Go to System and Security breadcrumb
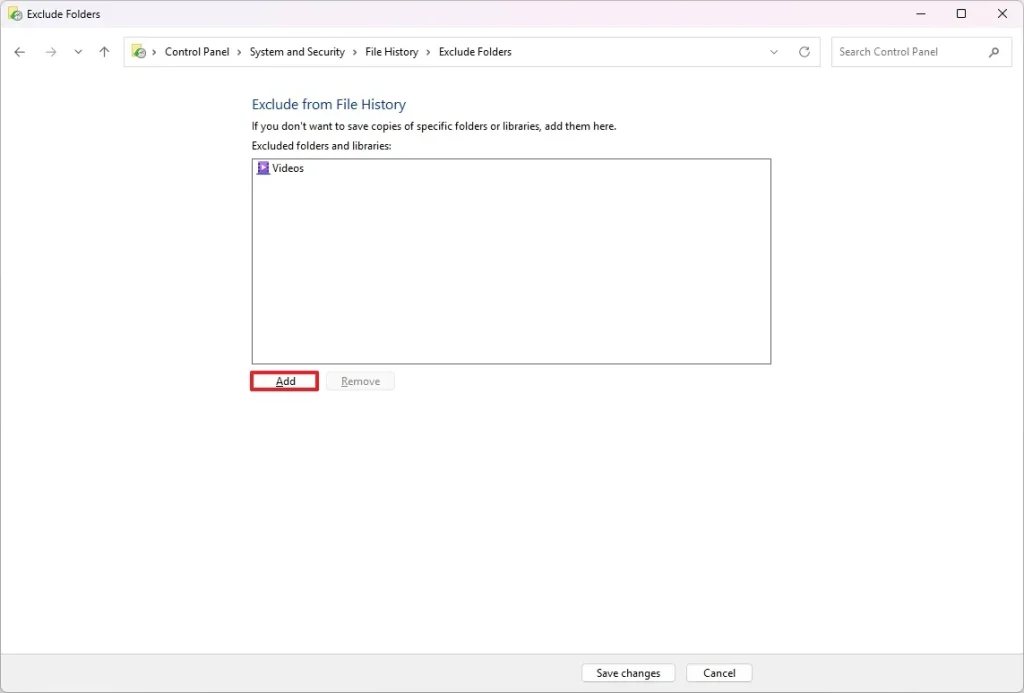The image size is (1024, 693). (297, 52)
